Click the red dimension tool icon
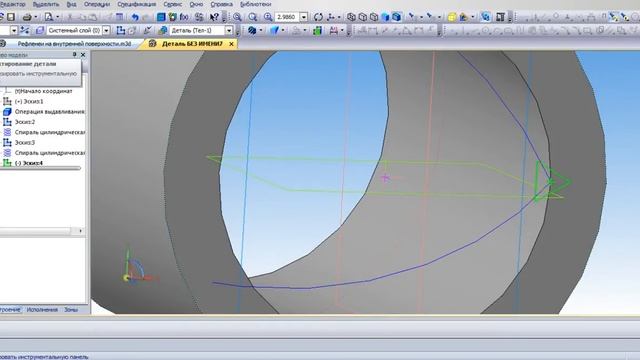Viewport: 640px width, 360px height. coord(334,30)
